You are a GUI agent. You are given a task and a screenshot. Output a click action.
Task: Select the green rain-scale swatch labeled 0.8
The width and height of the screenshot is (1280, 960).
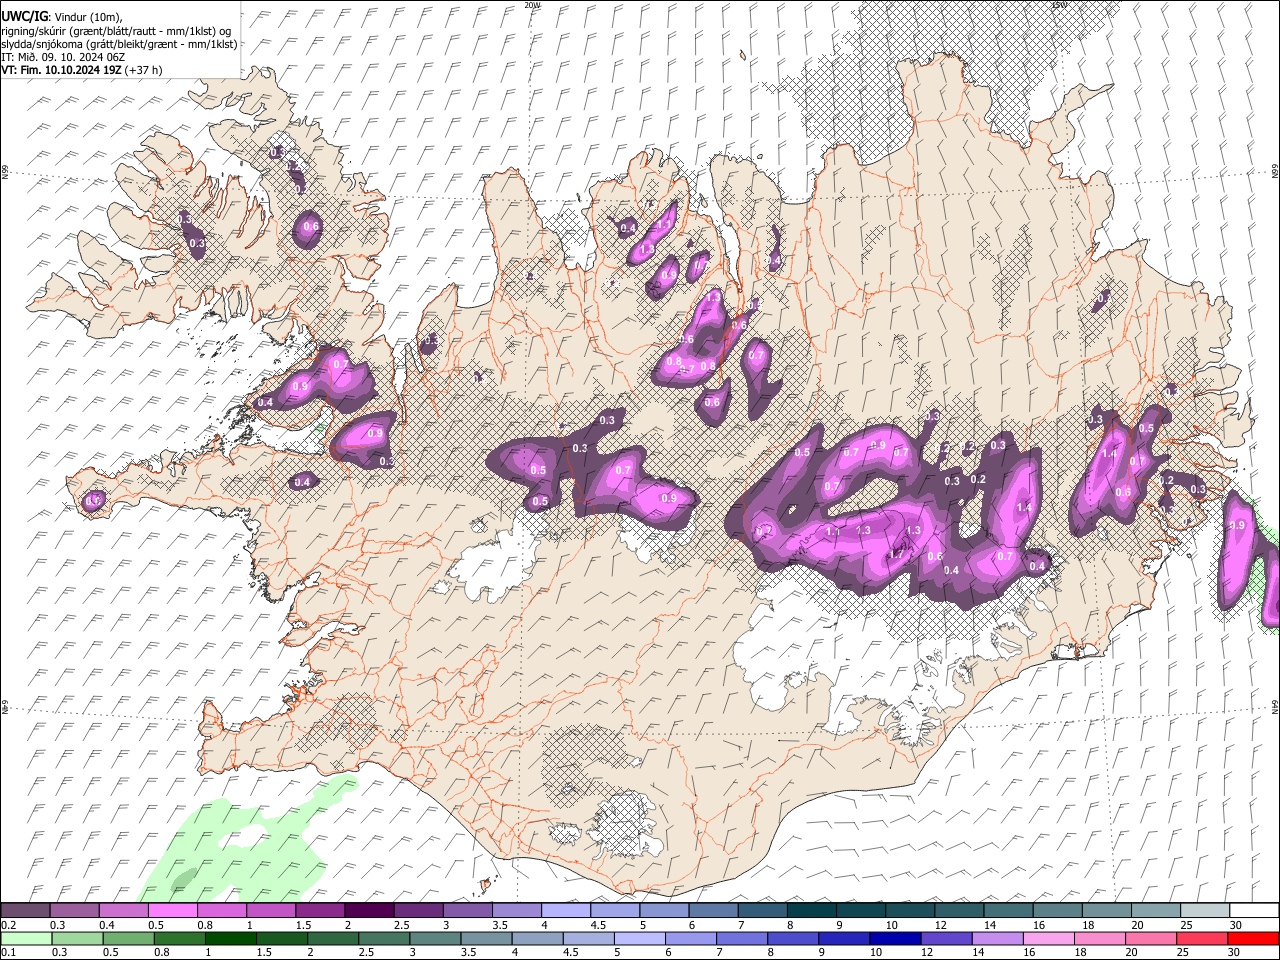coord(179,939)
